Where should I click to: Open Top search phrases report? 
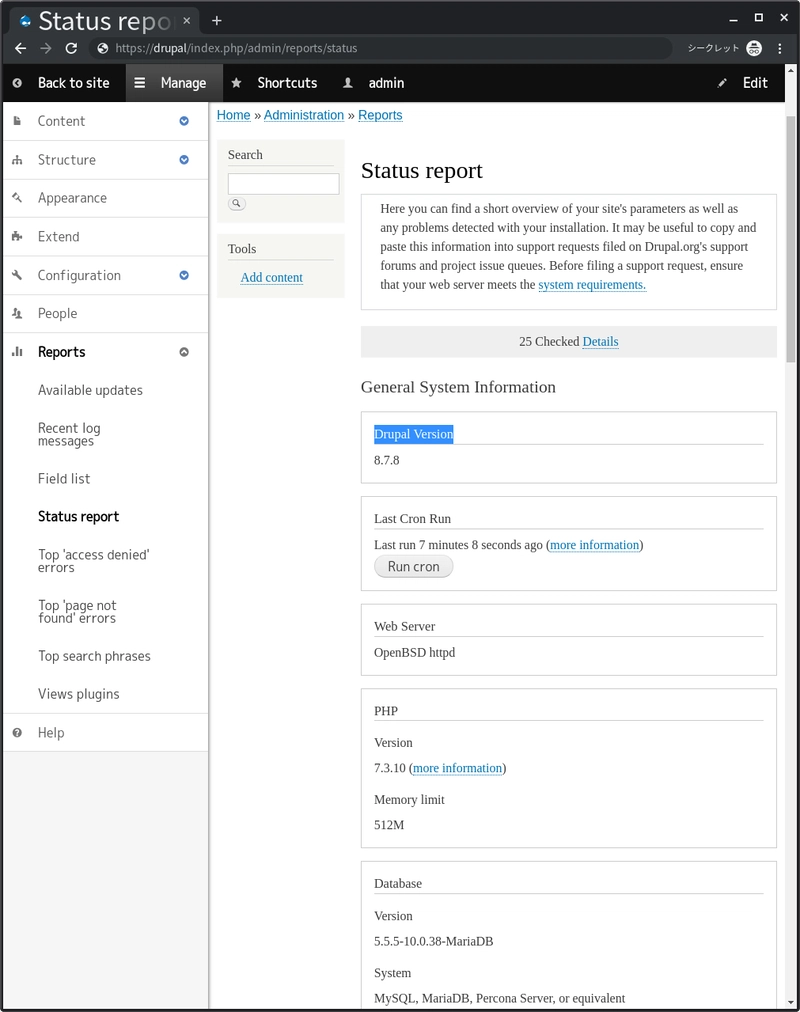click(94, 656)
